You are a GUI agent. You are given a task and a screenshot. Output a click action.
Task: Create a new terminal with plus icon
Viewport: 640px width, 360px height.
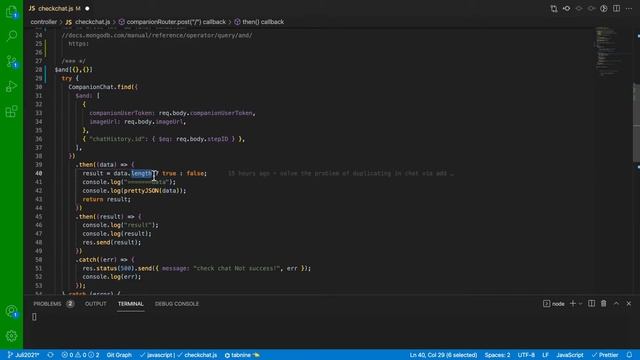click(x=573, y=304)
